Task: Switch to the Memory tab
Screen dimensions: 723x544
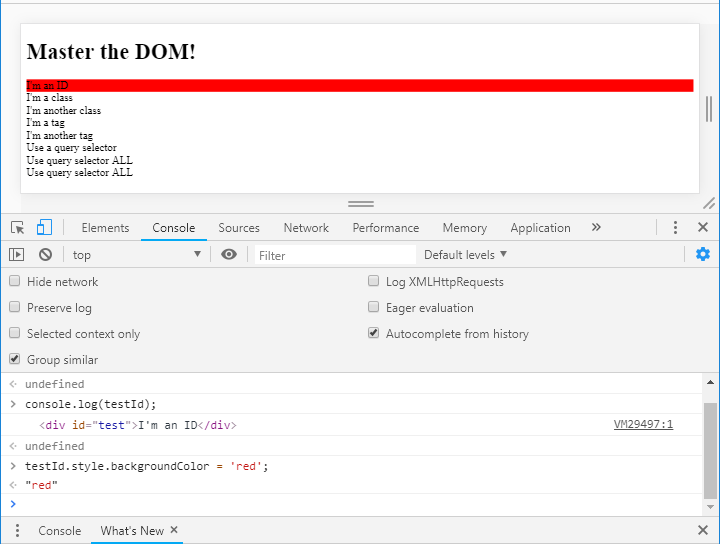Action: [465, 228]
